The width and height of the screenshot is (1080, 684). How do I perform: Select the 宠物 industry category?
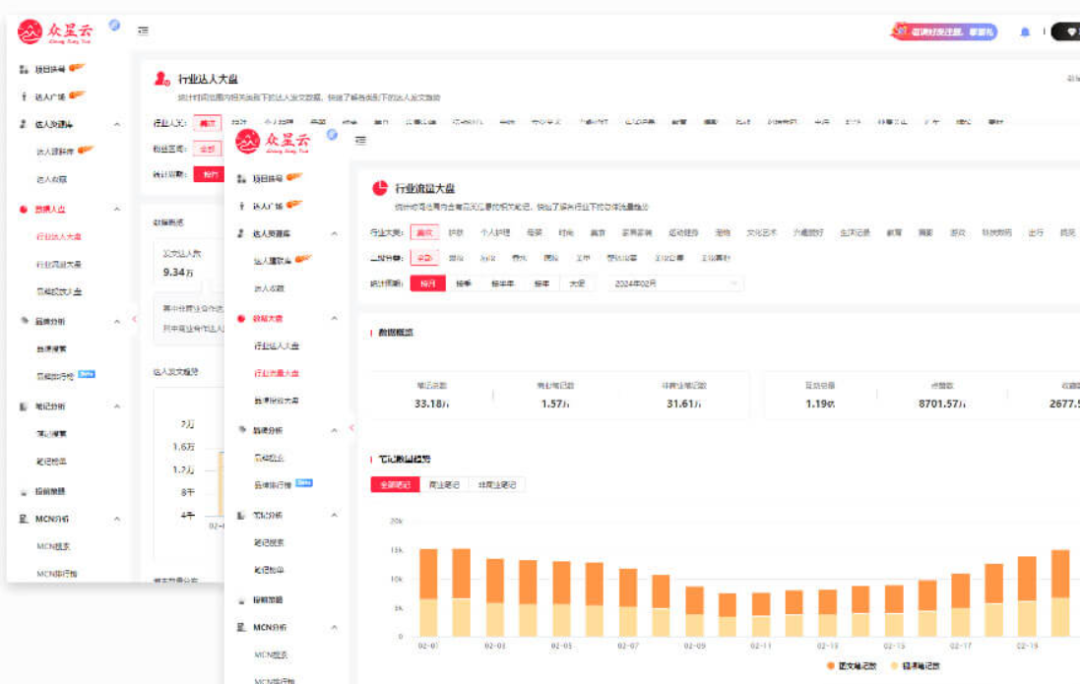click(x=723, y=233)
